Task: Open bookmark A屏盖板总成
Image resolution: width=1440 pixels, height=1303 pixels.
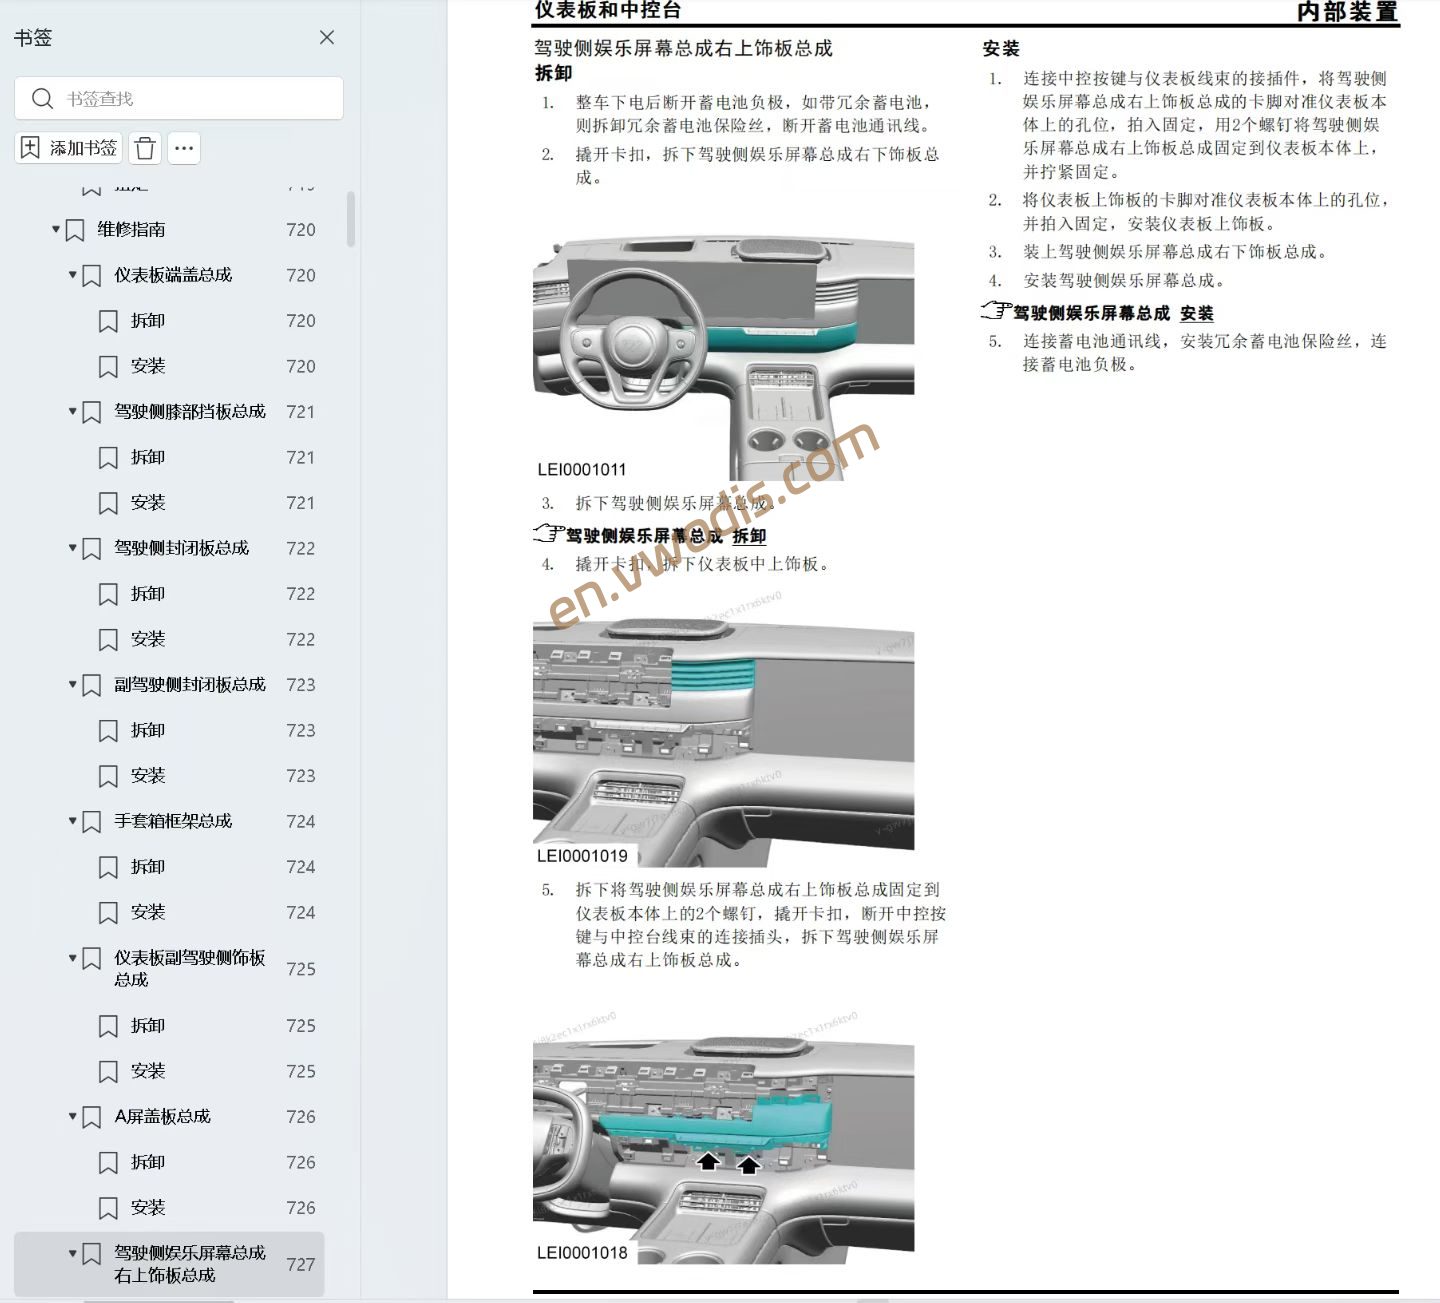Action: [x=162, y=1116]
